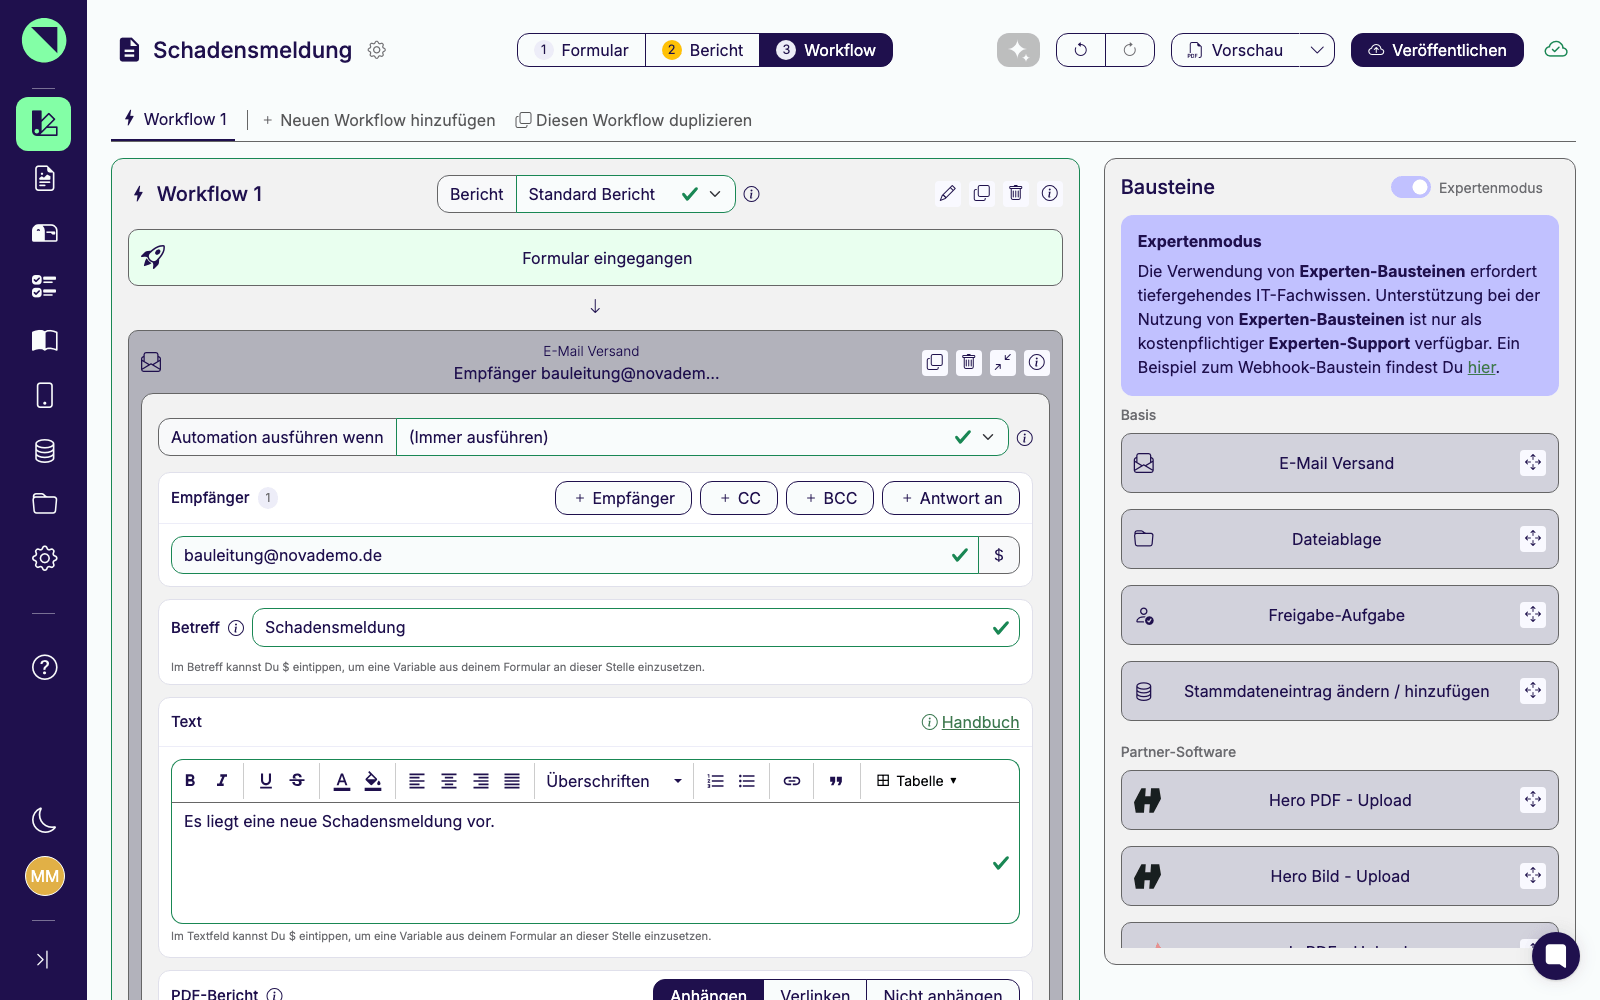Duplicate the E-Mail Versand block
Screen dimensions: 1600x1000
(x=935, y=362)
